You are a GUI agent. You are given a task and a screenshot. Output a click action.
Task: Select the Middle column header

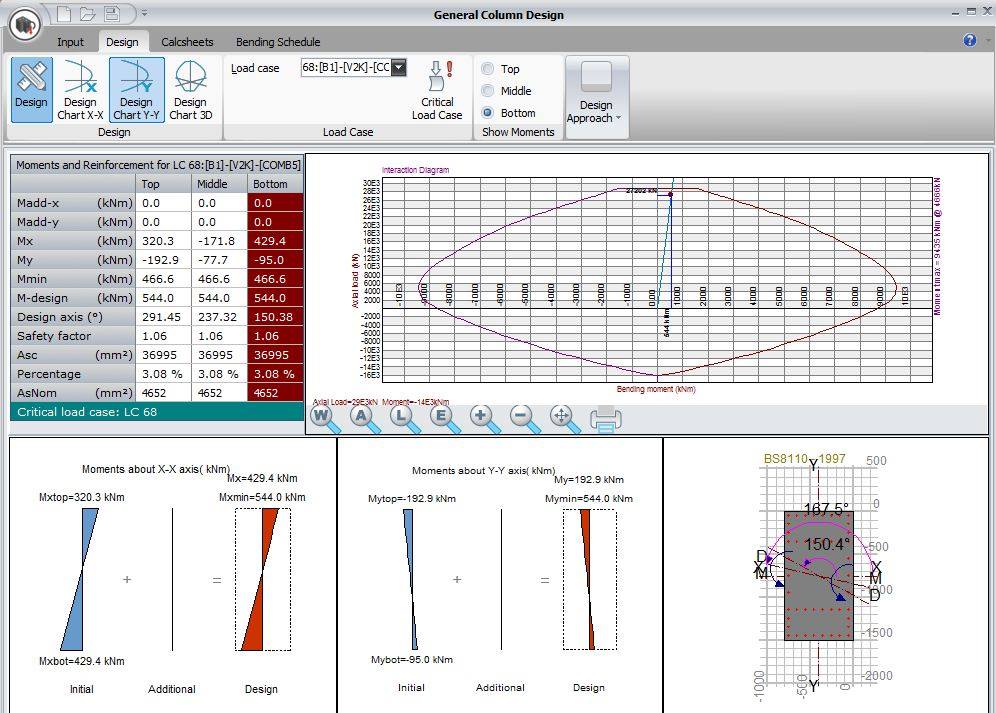click(219, 184)
